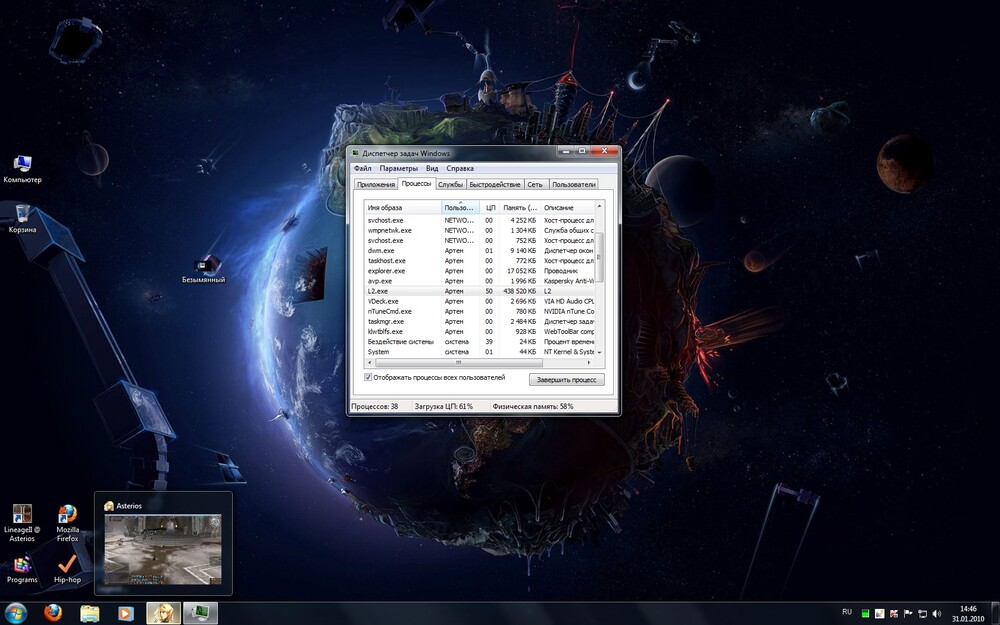Select the nTuneCmd.exe process row
This screenshot has width=1000, height=625.
click(x=480, y=311)
